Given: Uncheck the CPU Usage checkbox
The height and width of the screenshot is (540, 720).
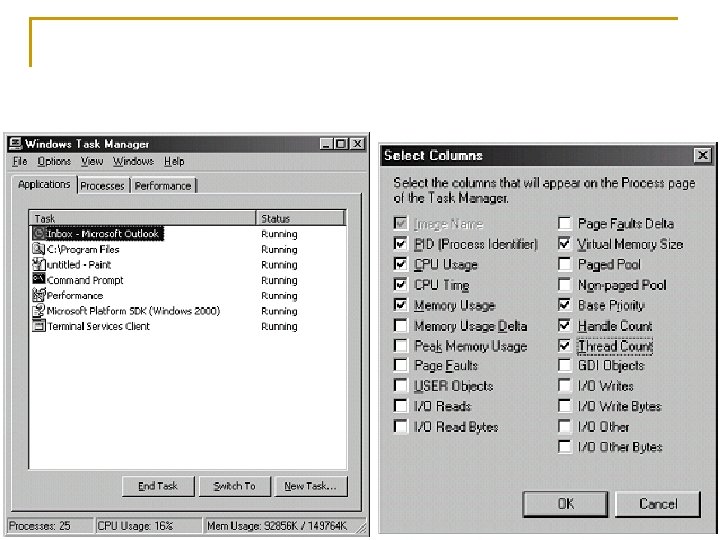Looking at the screenshot, I should (x=400, y=264).
